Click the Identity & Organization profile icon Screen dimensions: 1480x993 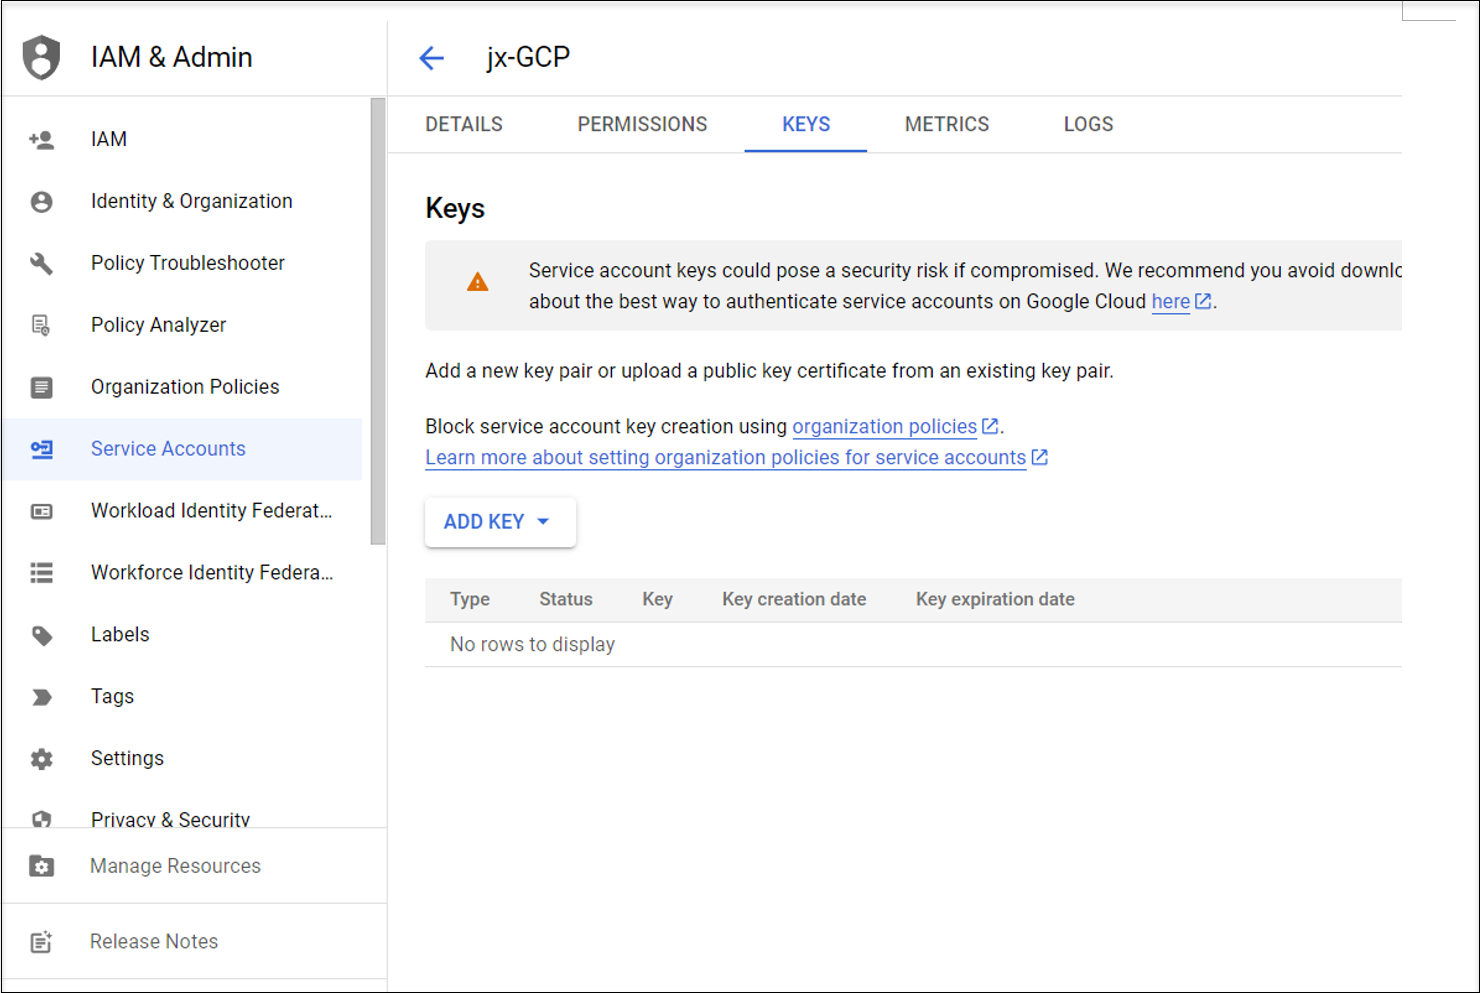[41, 201]
